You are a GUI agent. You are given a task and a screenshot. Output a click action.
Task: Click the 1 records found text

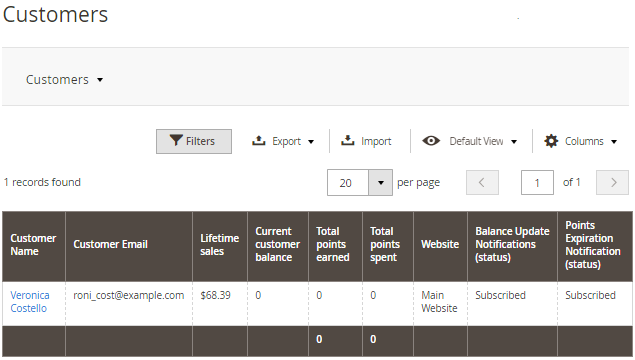tap(42, 182)
